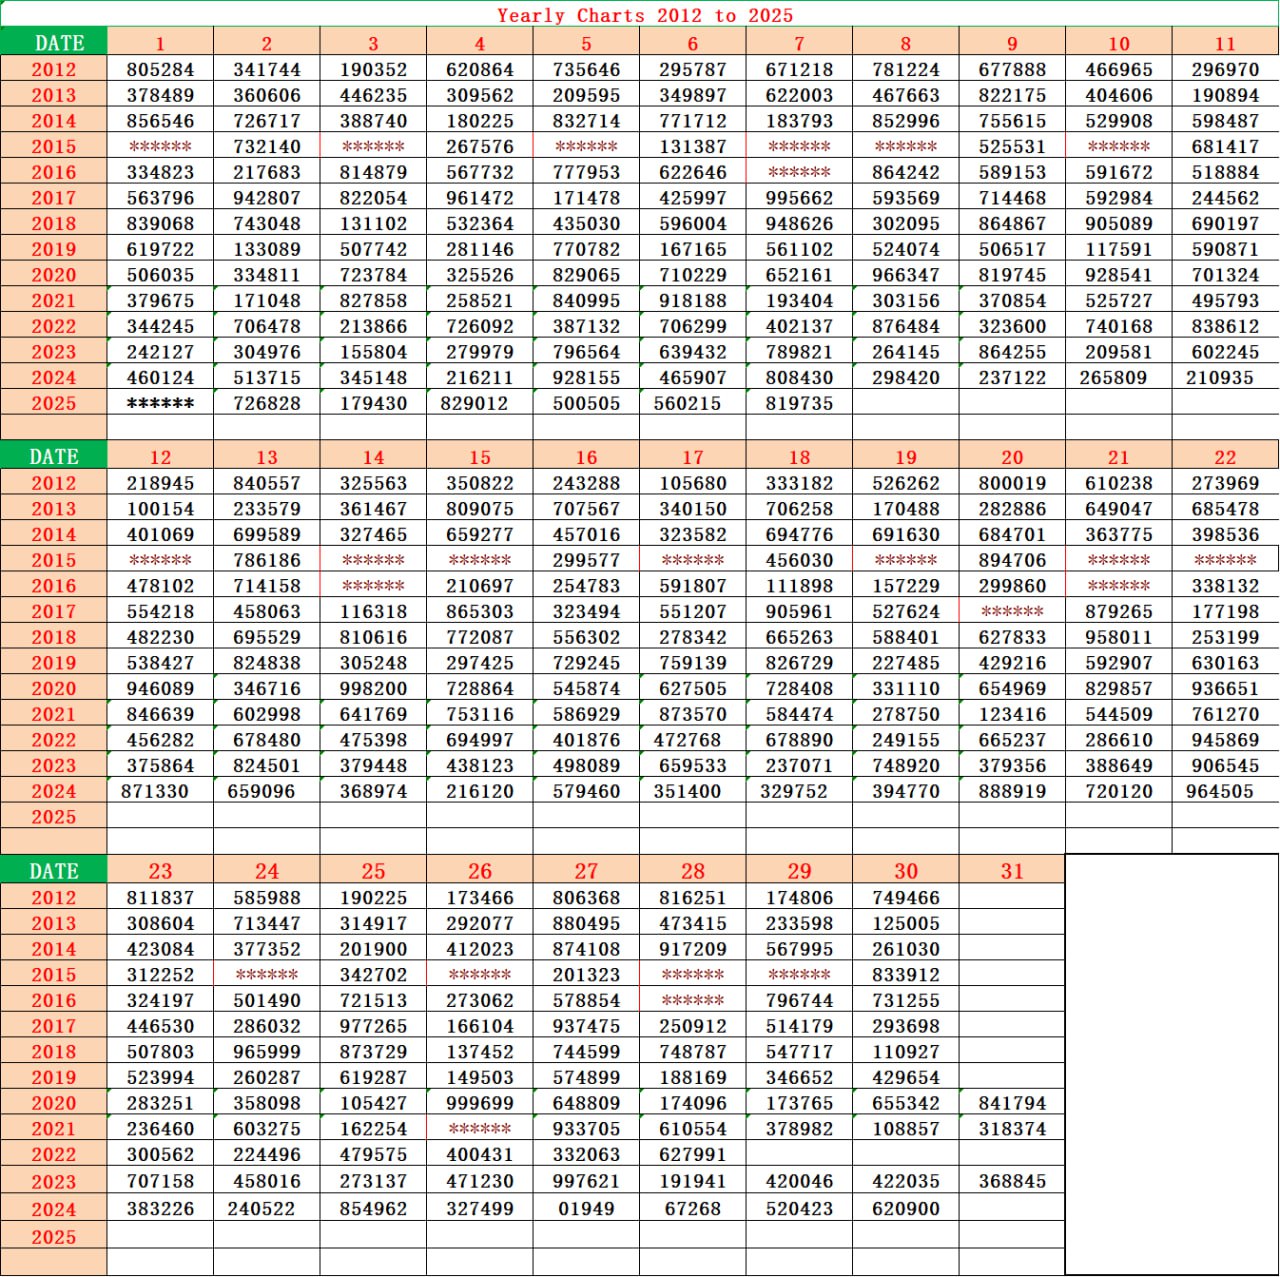
Task: Click the title "Yearly Charts 2012 to 2025"
Action: (x=645, y=15)
